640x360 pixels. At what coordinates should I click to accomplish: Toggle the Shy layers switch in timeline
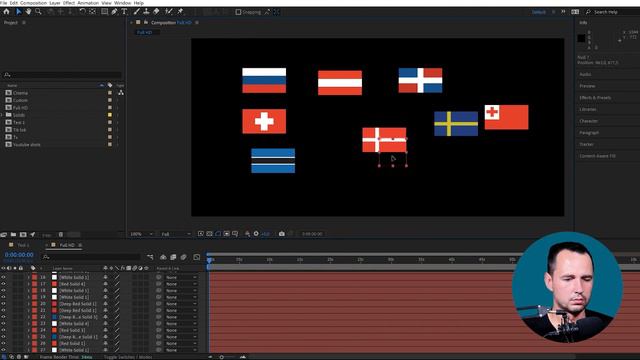pos(163,257)
